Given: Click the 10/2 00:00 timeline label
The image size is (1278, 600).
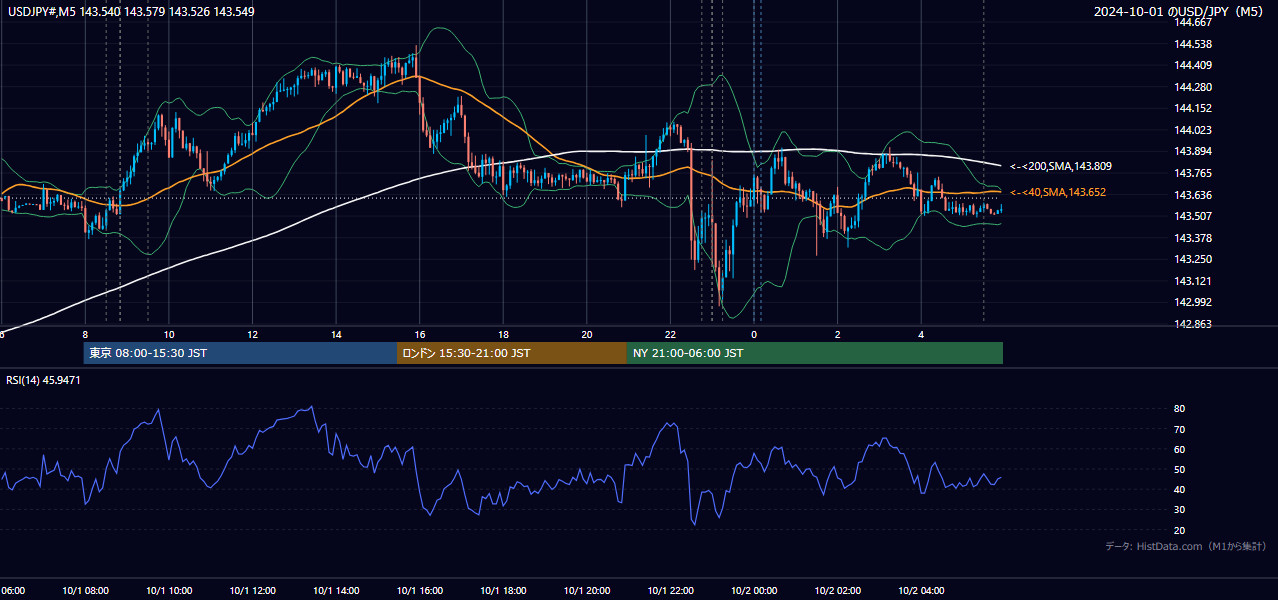Looking at the screenshot, I should point(754,591).
